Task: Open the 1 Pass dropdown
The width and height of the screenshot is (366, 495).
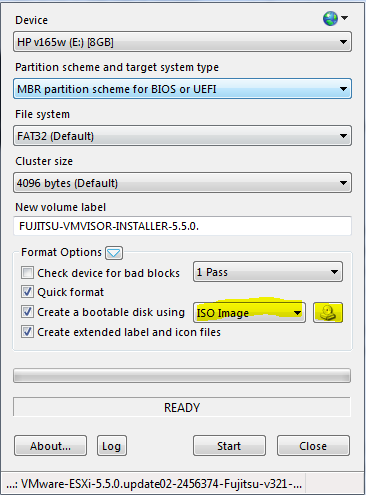Action: pos(268,272)
